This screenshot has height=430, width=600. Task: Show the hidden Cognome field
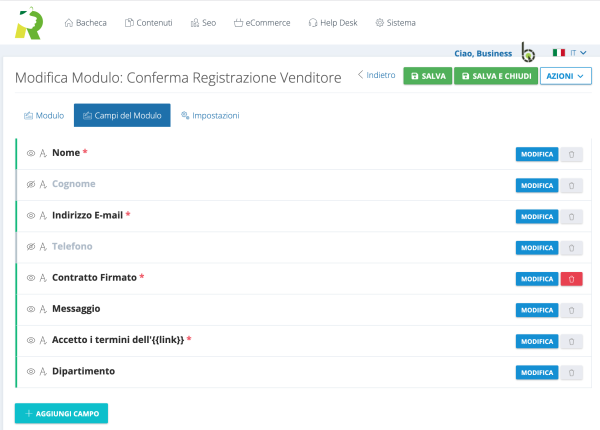31,185
